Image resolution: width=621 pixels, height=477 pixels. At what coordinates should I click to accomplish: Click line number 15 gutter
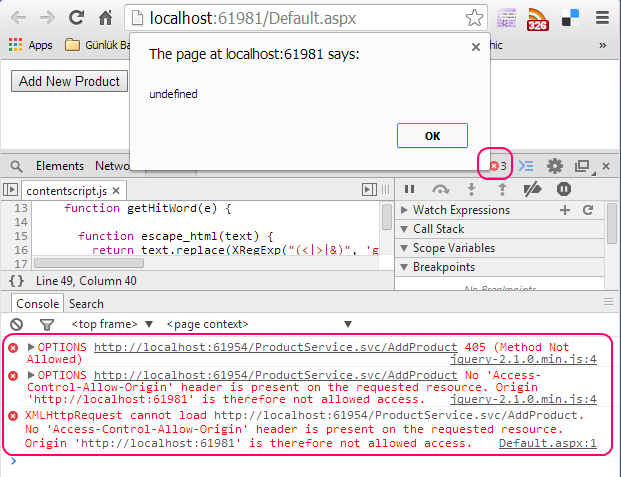pos(21,236)
